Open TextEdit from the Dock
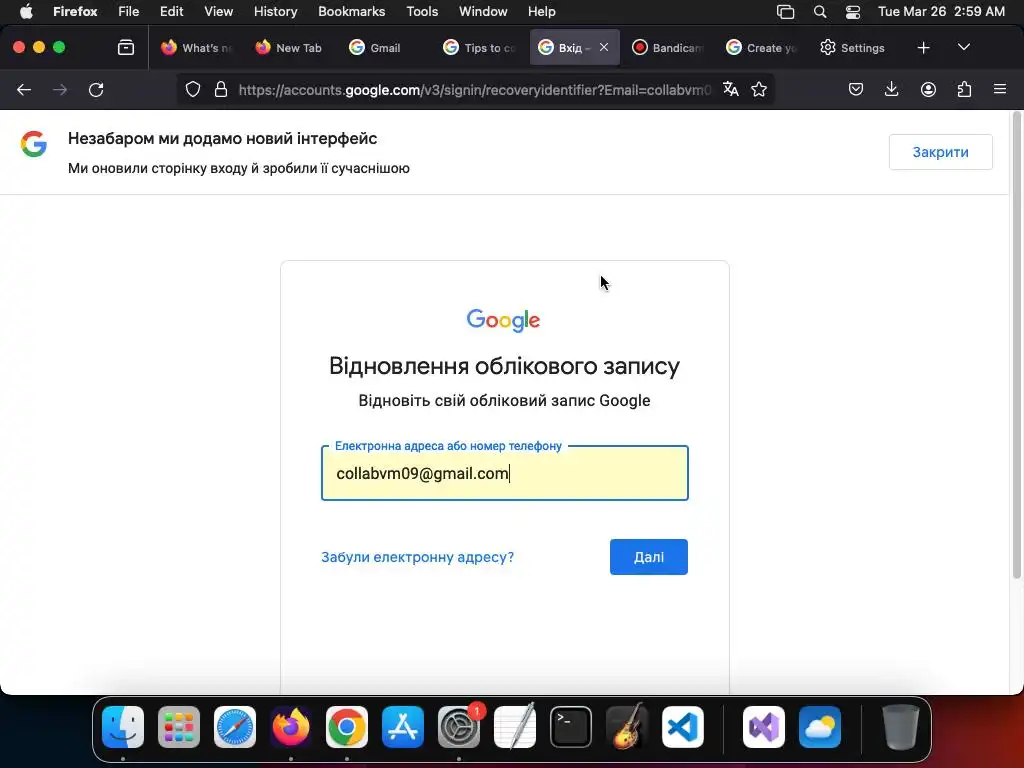This screenshot has height=768, width=1024. pyautogui.click(x=515, y=727)
